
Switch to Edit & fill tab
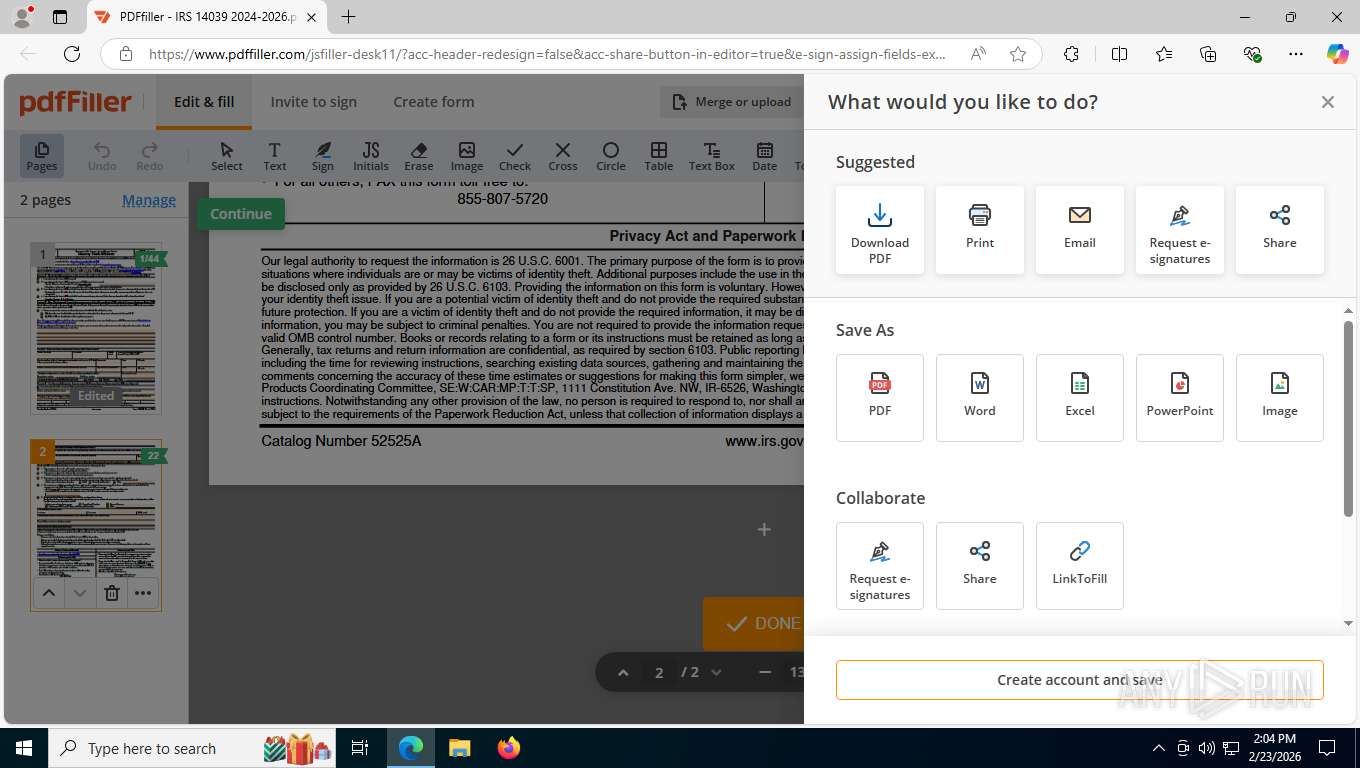(204, 102)
